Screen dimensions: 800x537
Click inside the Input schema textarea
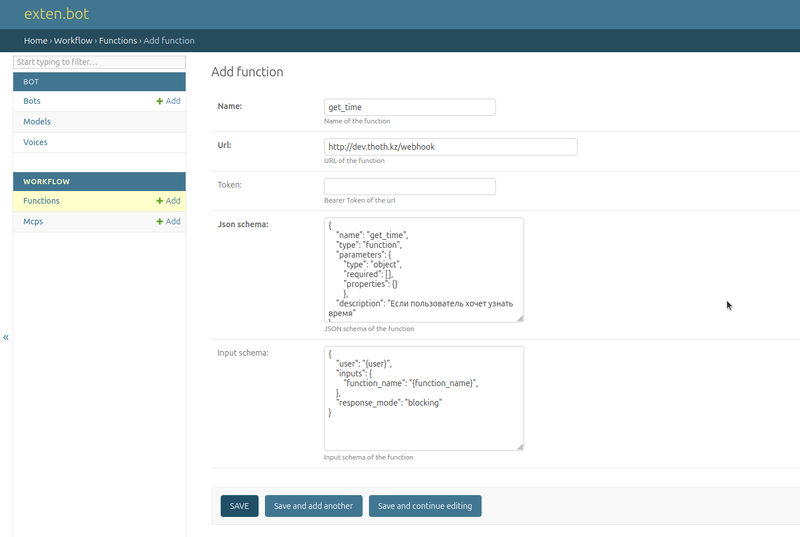pyautogui.click(x=423, y=398)
